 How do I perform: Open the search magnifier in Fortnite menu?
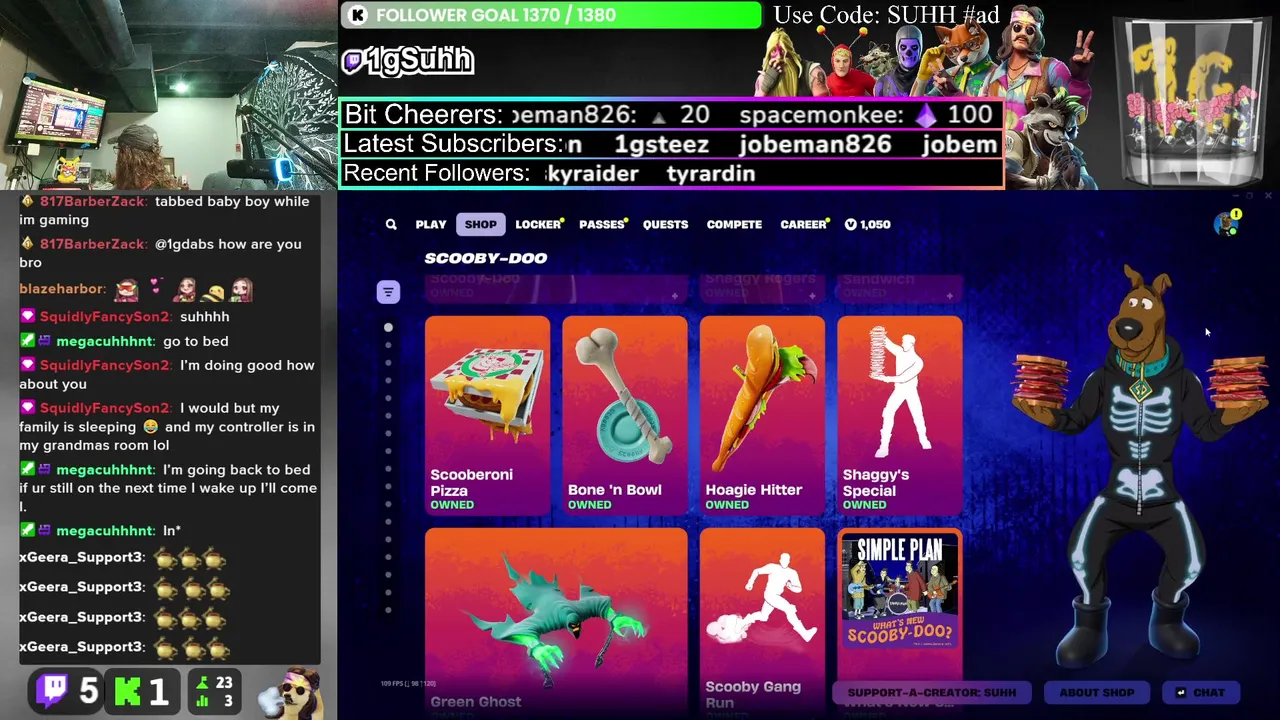coord(391,225)
